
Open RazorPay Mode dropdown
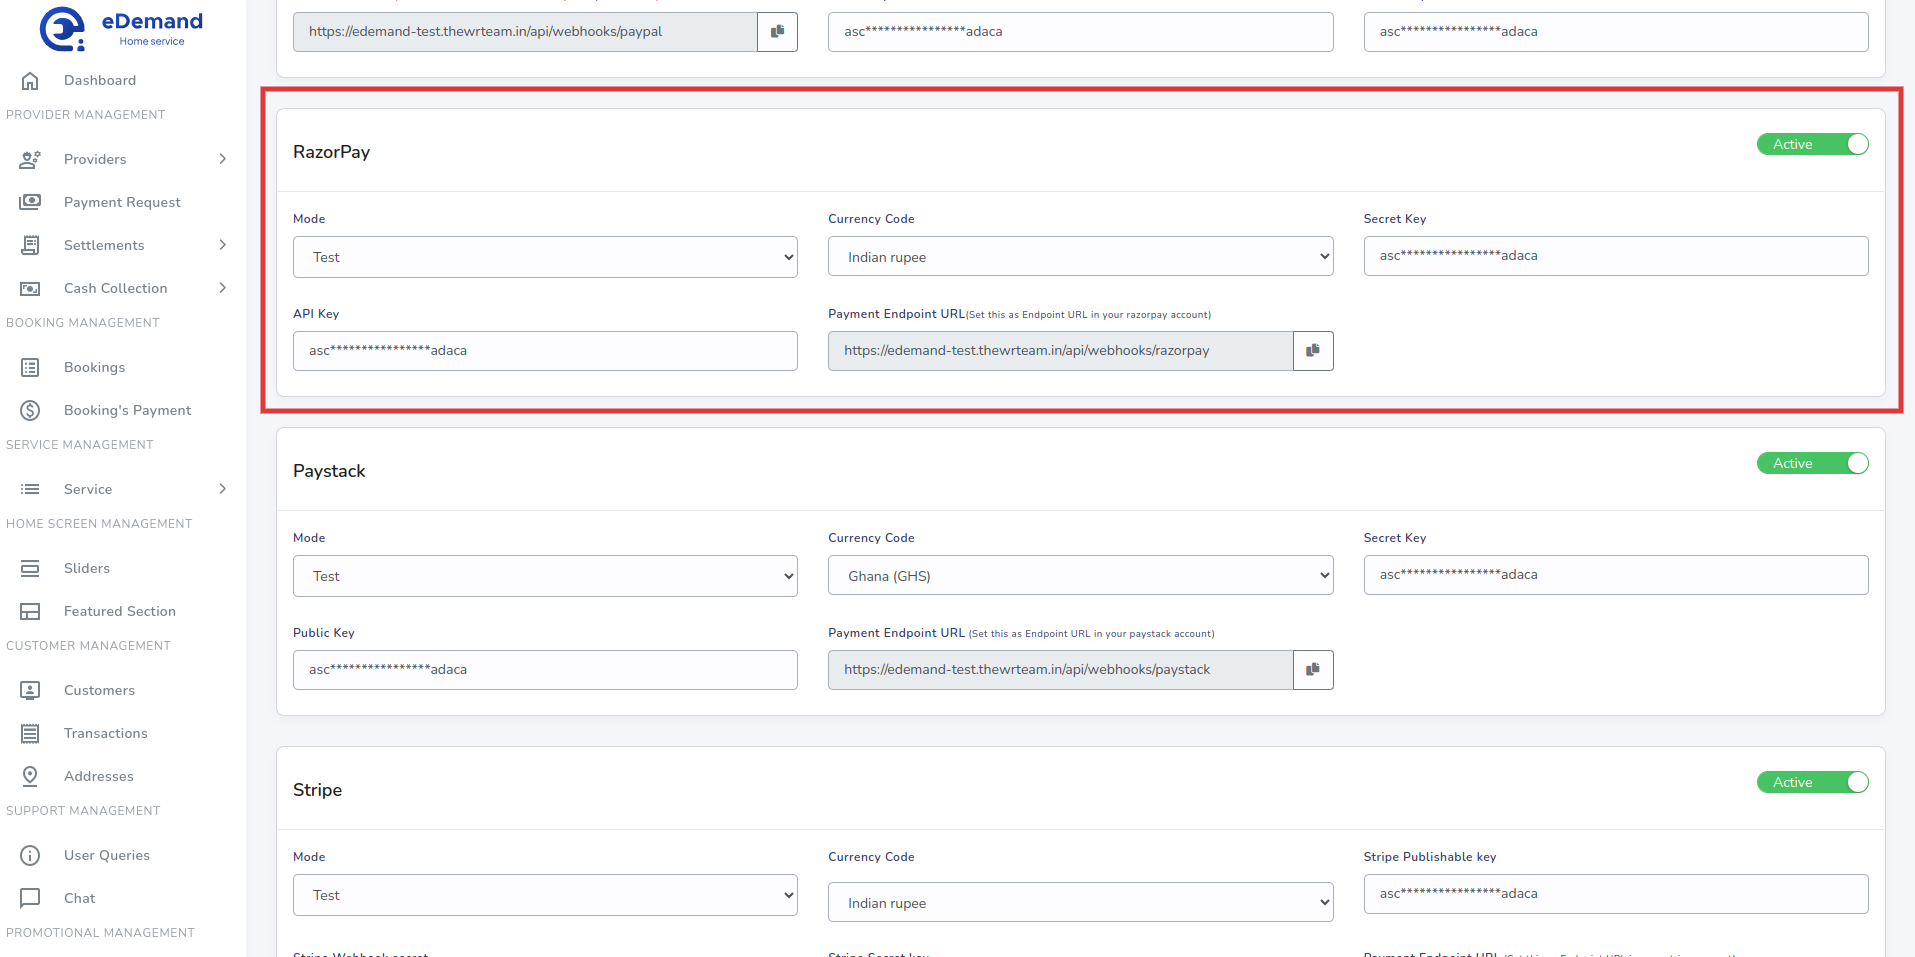click(x=545, y=257)
